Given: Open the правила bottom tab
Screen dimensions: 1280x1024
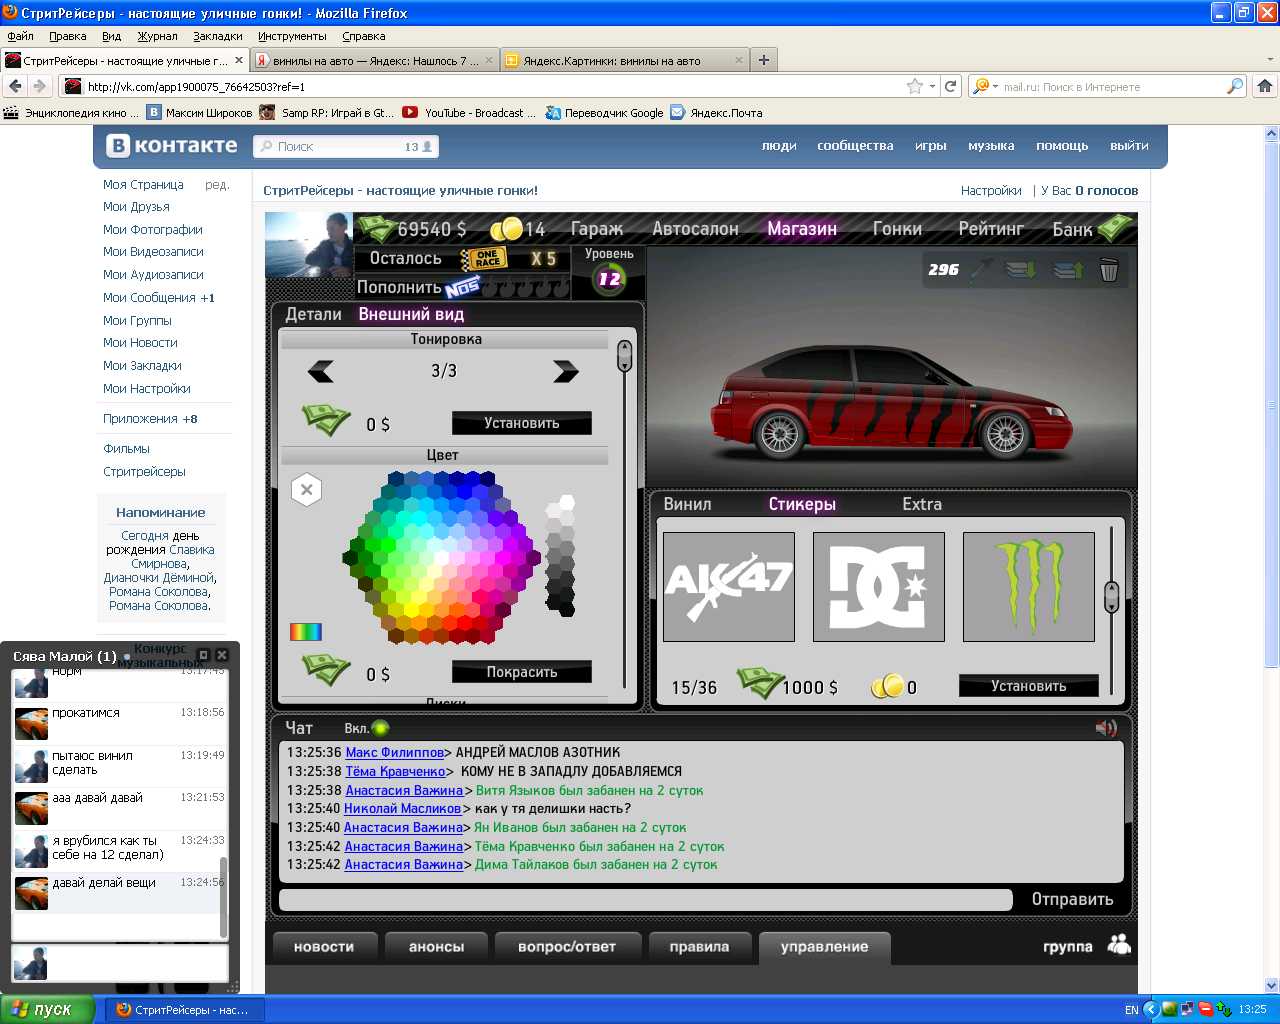Looking at the screenshot, I should (699, 947).
